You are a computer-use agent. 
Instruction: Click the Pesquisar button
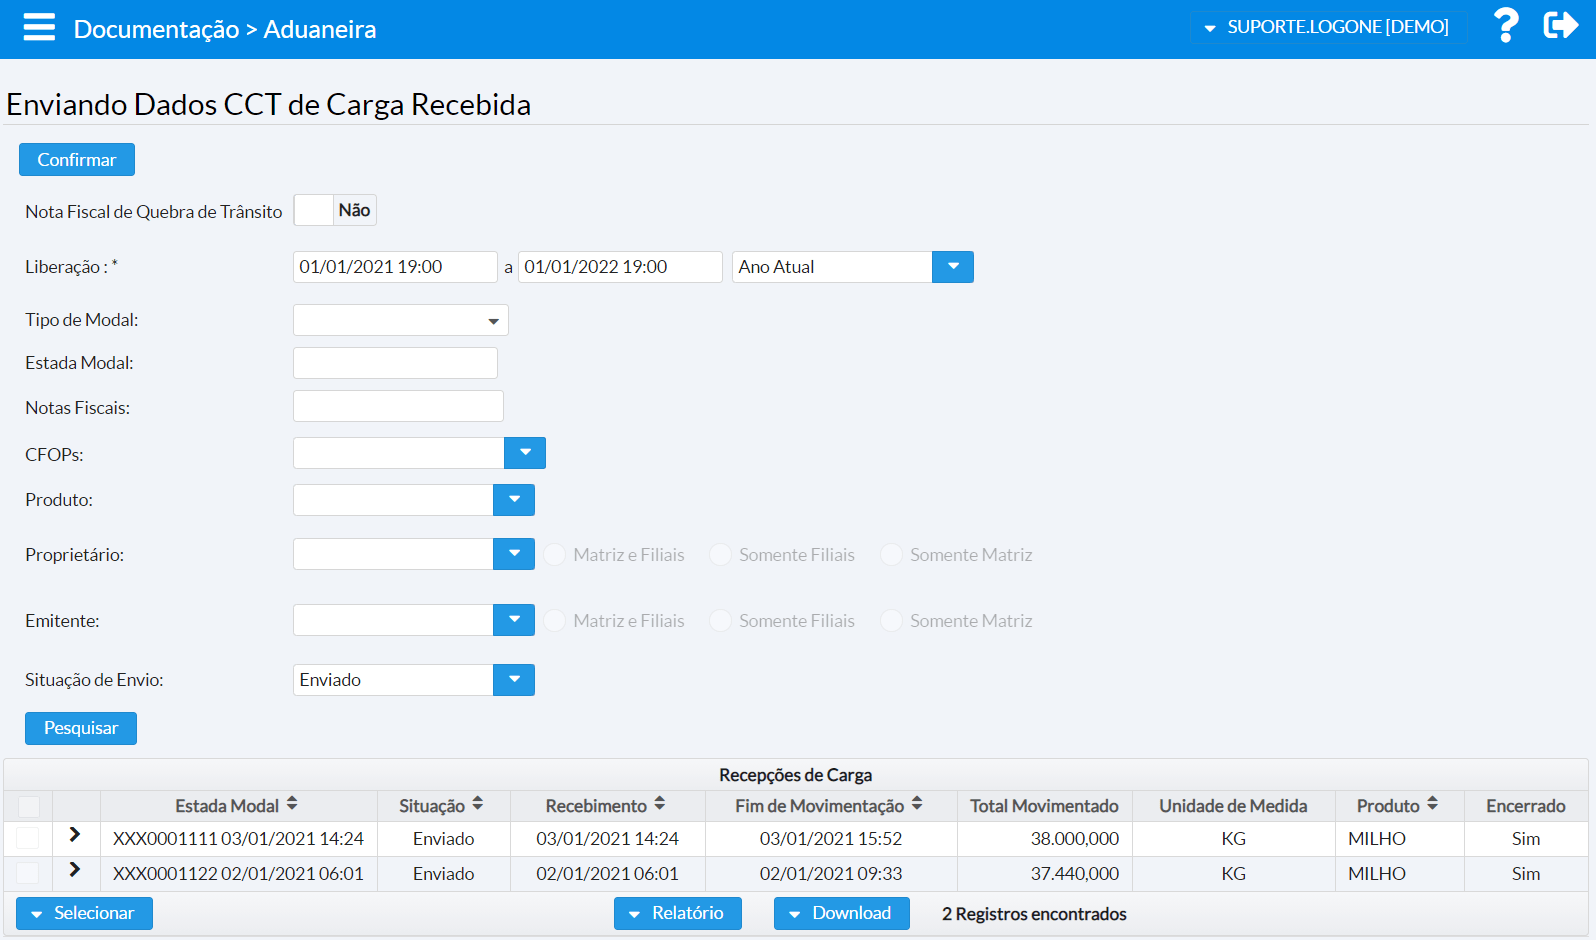81,728
